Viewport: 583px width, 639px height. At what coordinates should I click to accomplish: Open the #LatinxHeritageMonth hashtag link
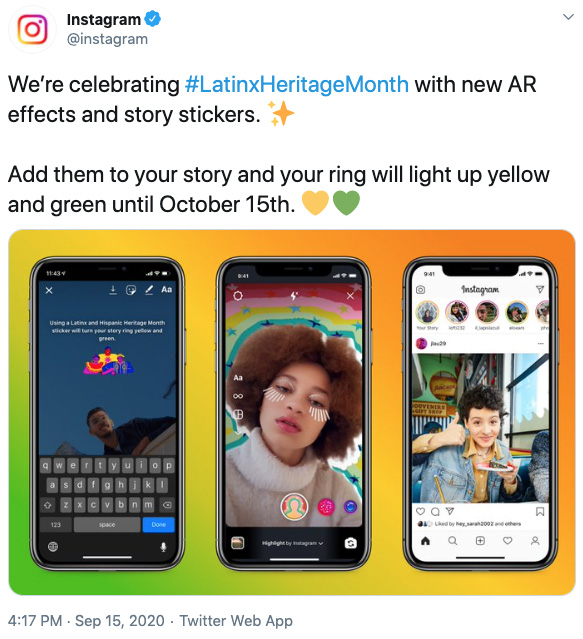(297, 84)
